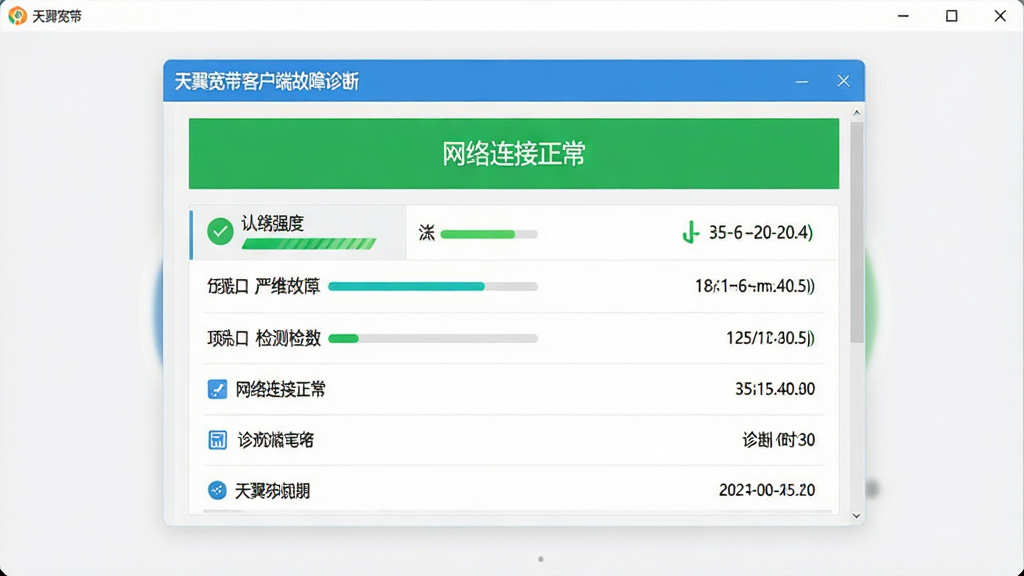Click the green 网络连接正常 status banner

point(514,153)
